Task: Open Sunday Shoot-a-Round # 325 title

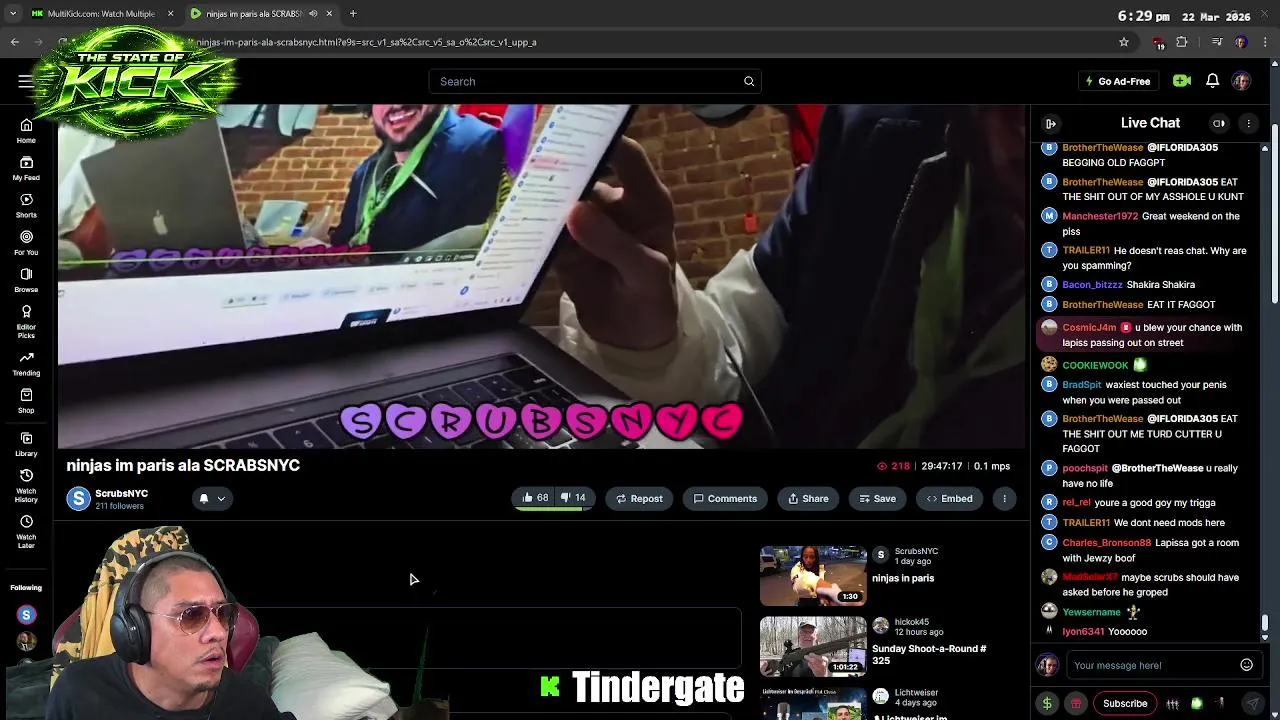Action: click(x=929, y=654)
